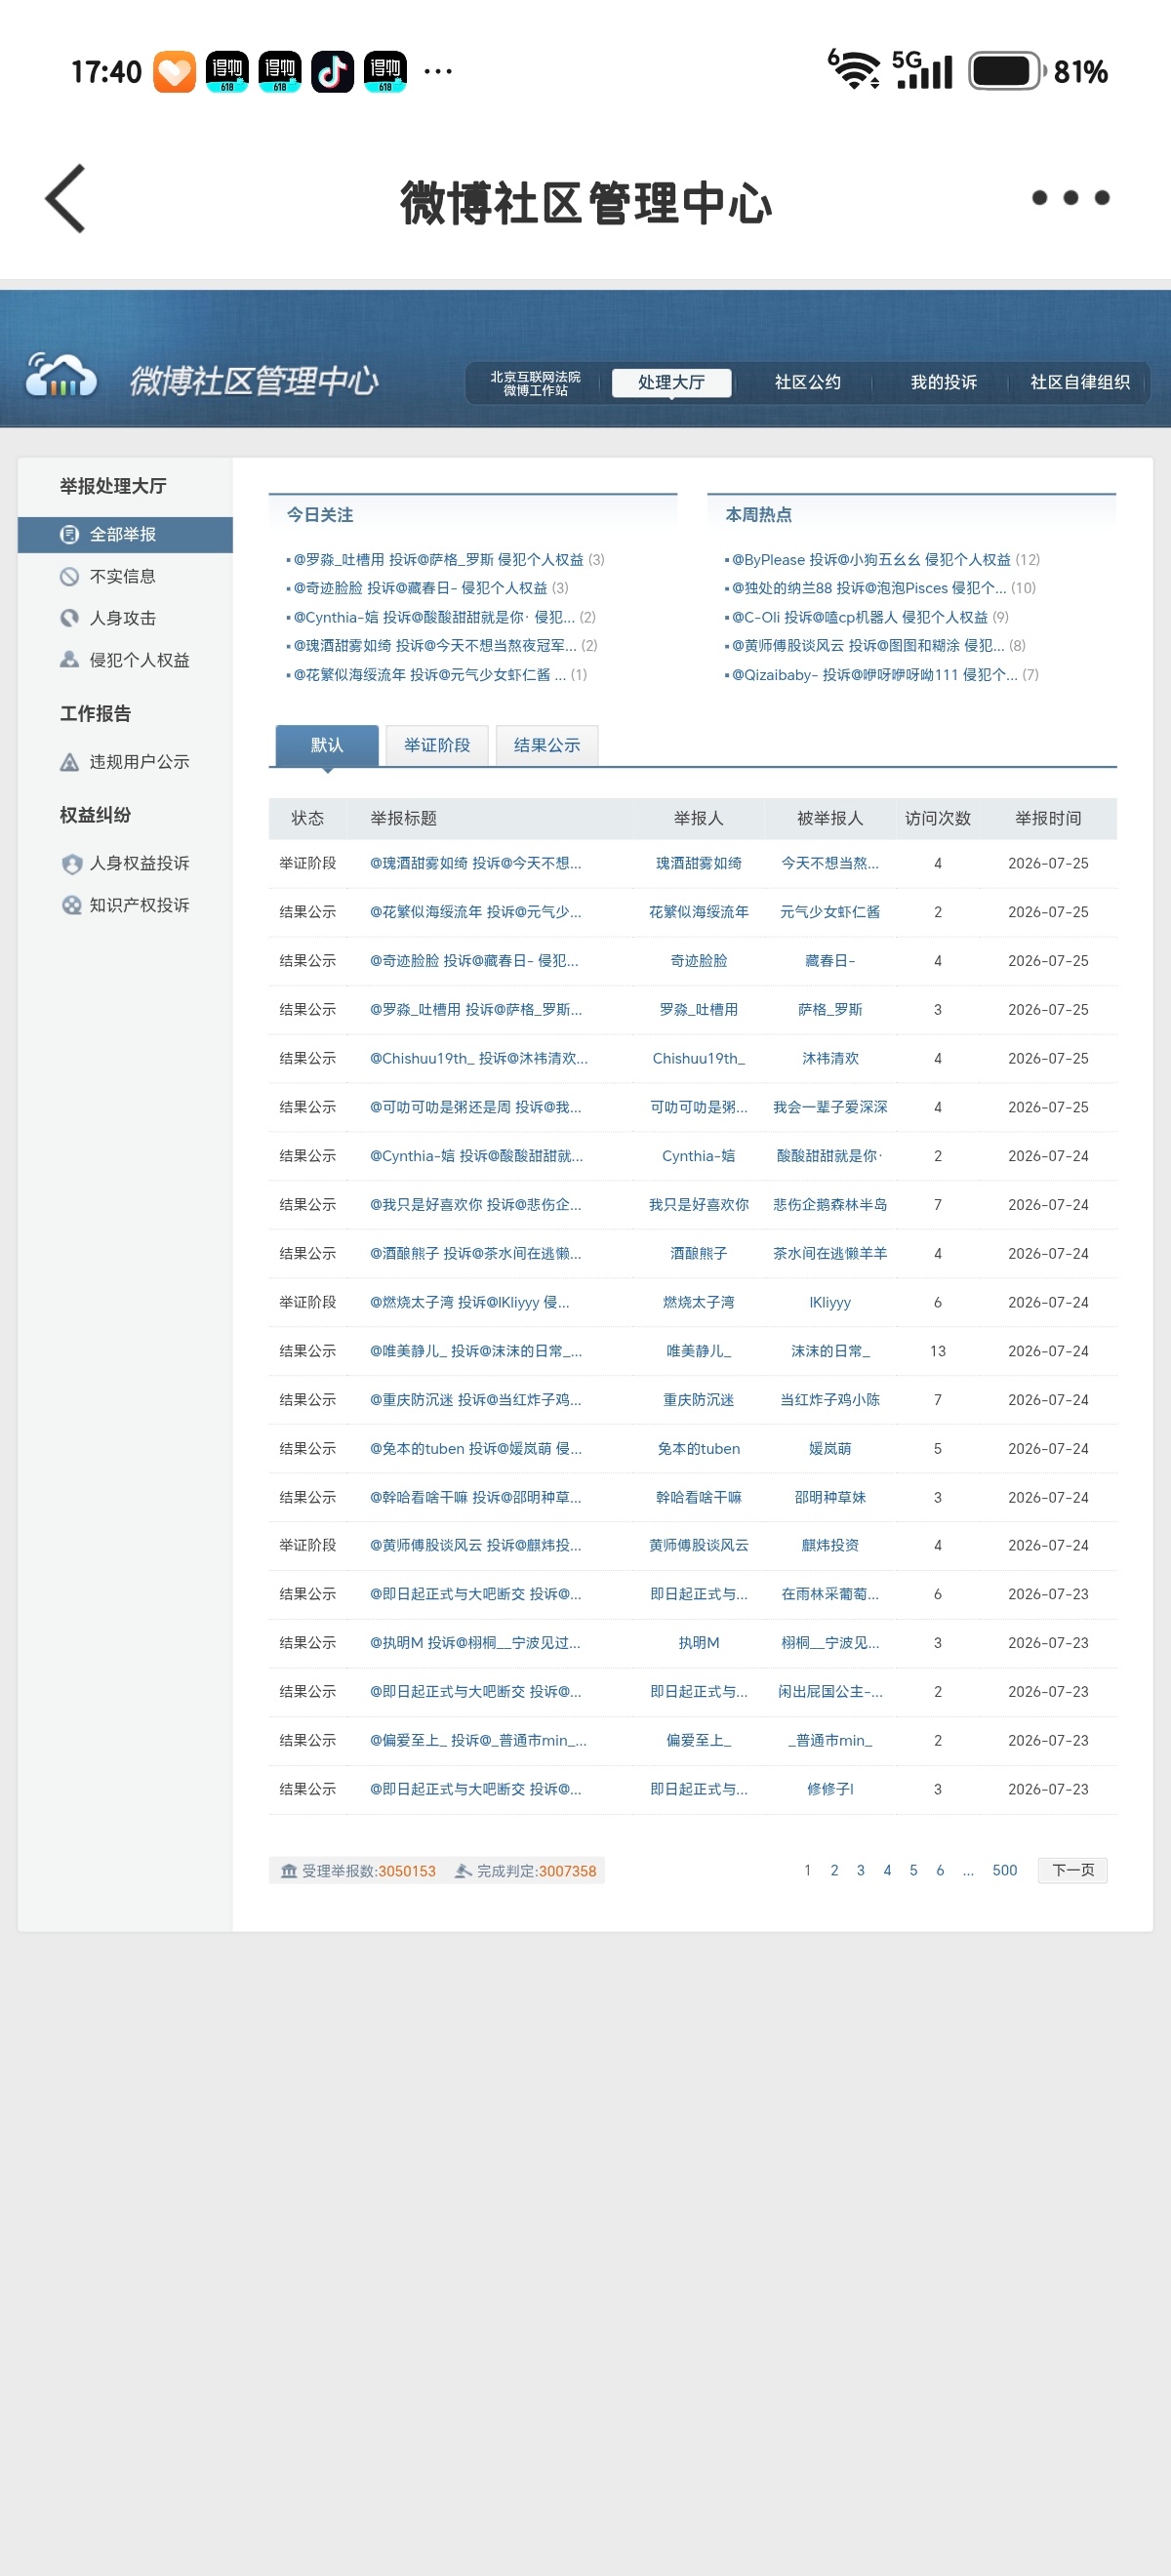The width and height of the screenshot is (1171, 2576).
Task: Click the 侵犯个人权益 person icon
Action: pos(69,660)
